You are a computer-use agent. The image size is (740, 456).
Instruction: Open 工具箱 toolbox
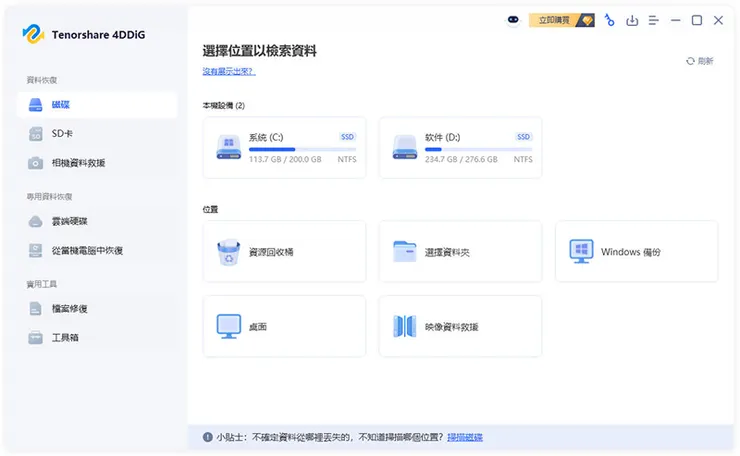[x=97, y=338]
